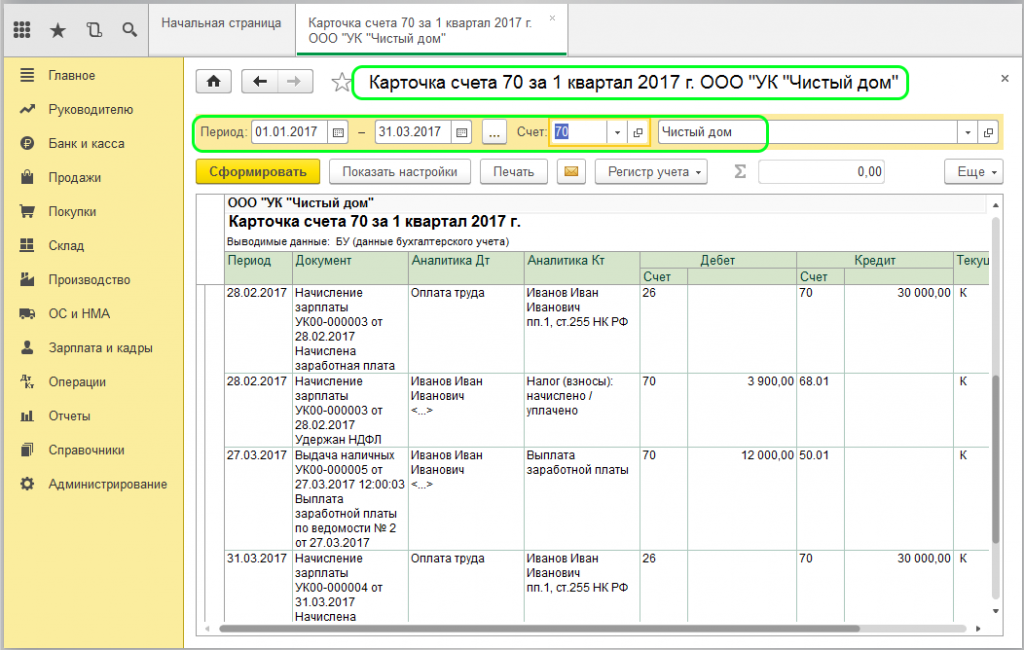Open ОС и НМА truck icon

point(27,314)
